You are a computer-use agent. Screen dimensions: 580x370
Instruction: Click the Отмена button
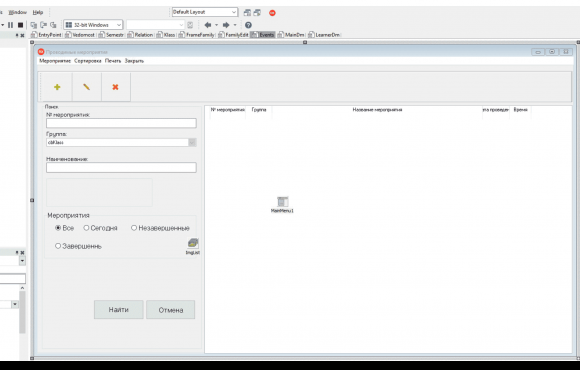pyautogui.click(x=171, y=310)
